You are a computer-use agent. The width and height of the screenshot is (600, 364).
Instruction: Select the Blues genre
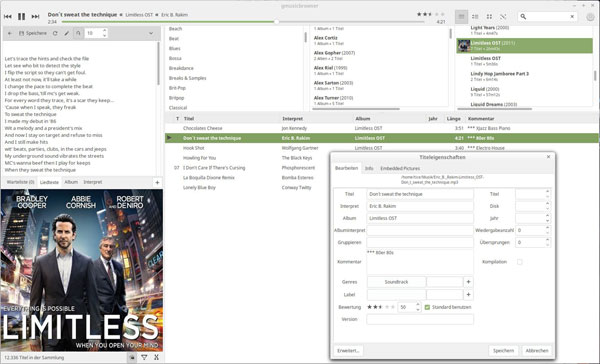tap(174, 49)
